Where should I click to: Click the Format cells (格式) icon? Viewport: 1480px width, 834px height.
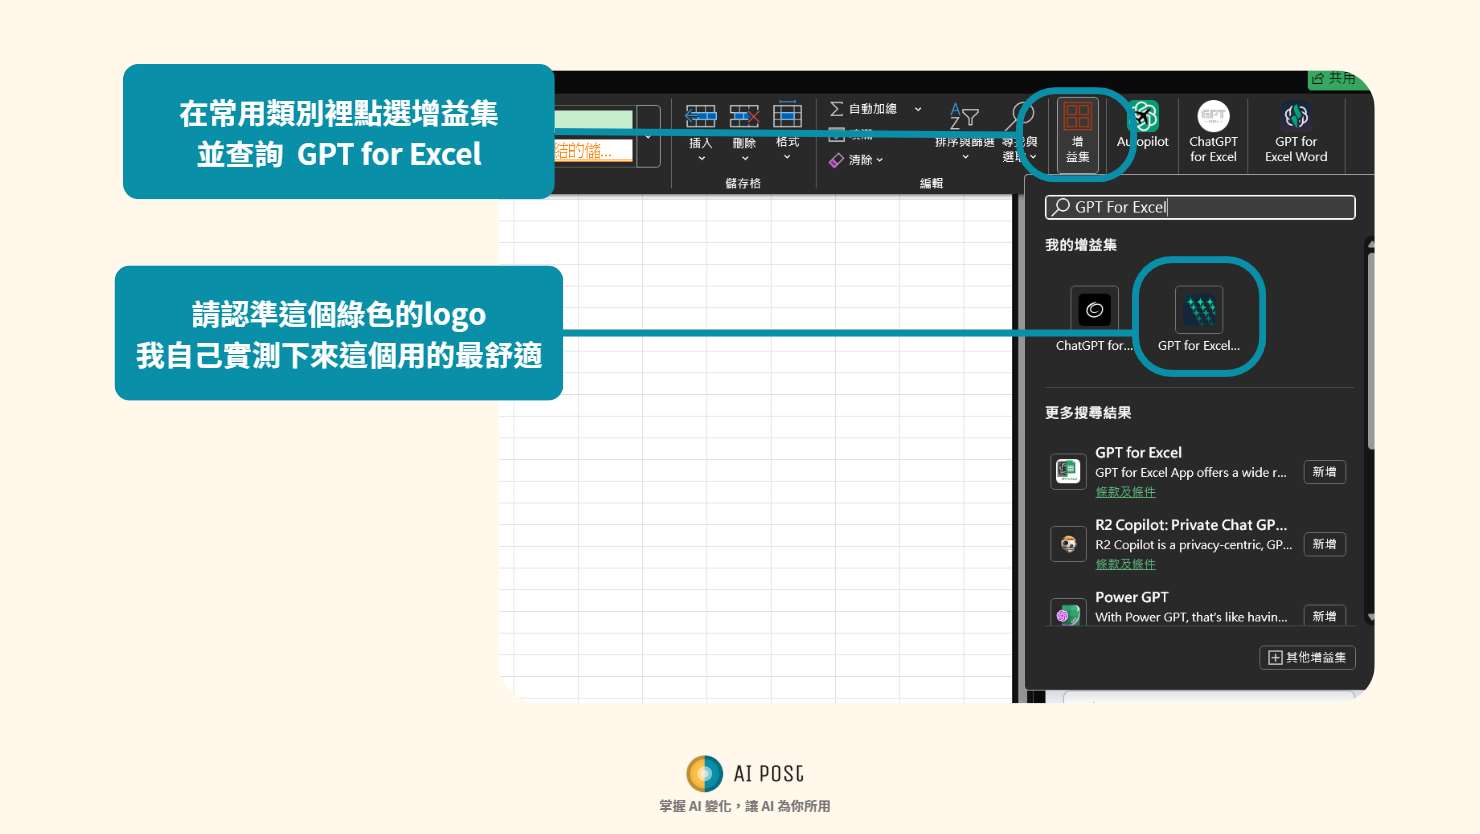pos(787,116)
